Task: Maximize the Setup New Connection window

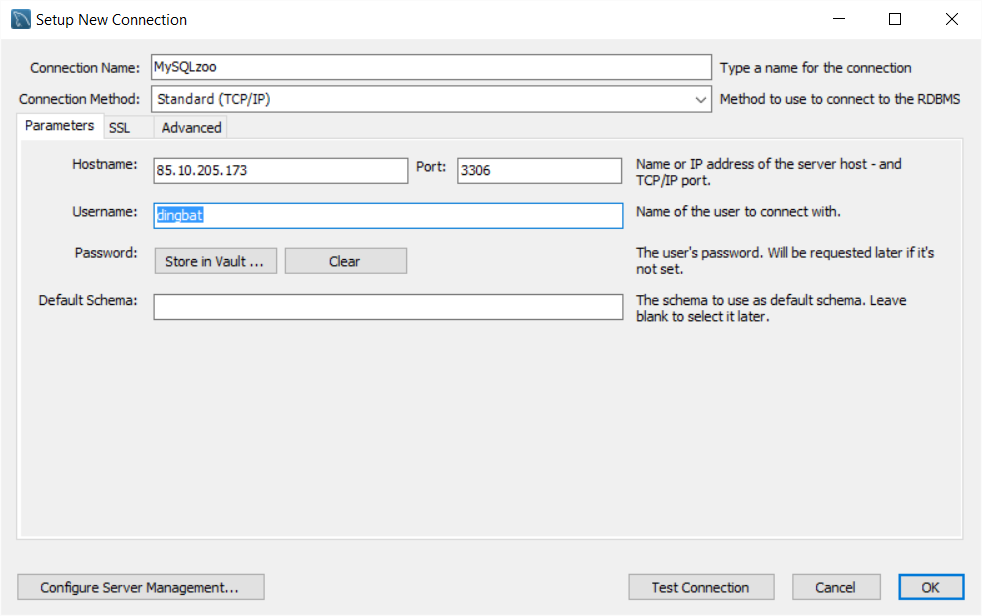Action: [895, 19]
